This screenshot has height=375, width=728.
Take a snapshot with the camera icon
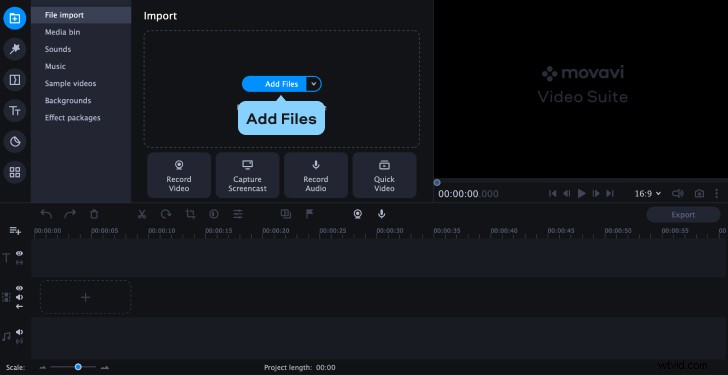(699, 194)
